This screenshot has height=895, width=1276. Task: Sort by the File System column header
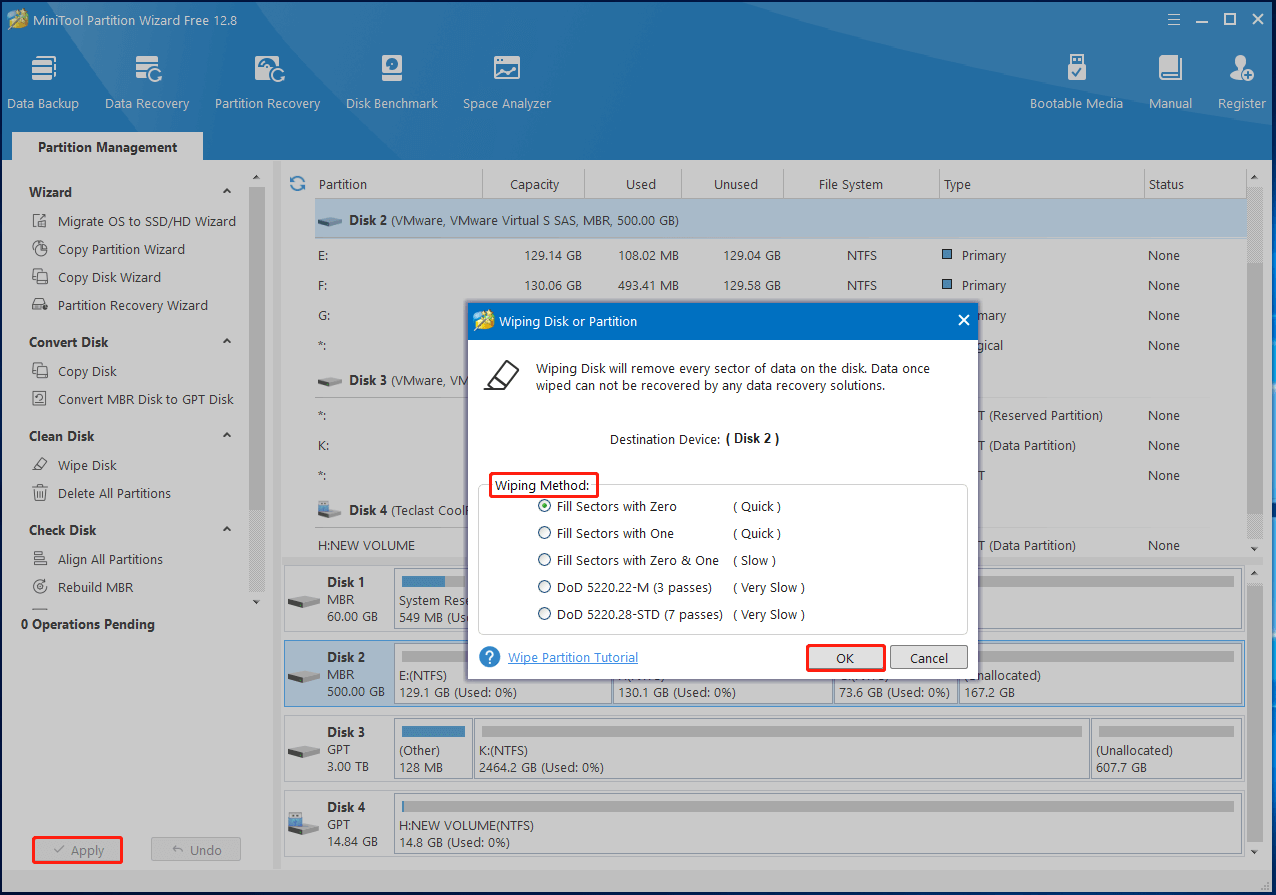click(850, 184)
